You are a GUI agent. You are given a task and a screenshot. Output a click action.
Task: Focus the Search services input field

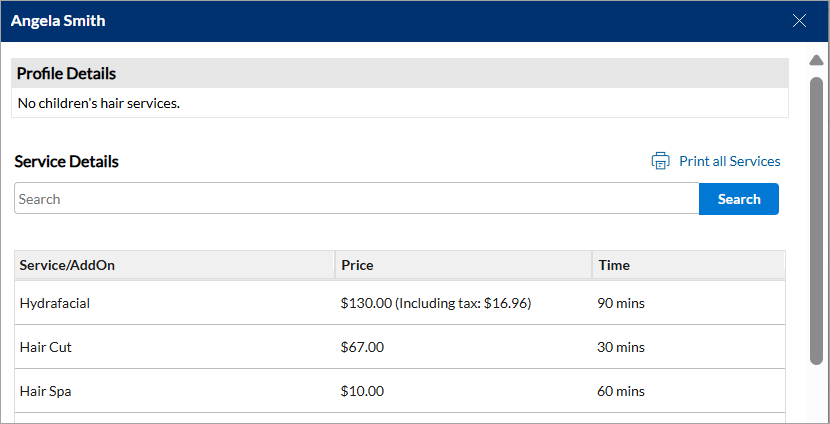[357, 199]
